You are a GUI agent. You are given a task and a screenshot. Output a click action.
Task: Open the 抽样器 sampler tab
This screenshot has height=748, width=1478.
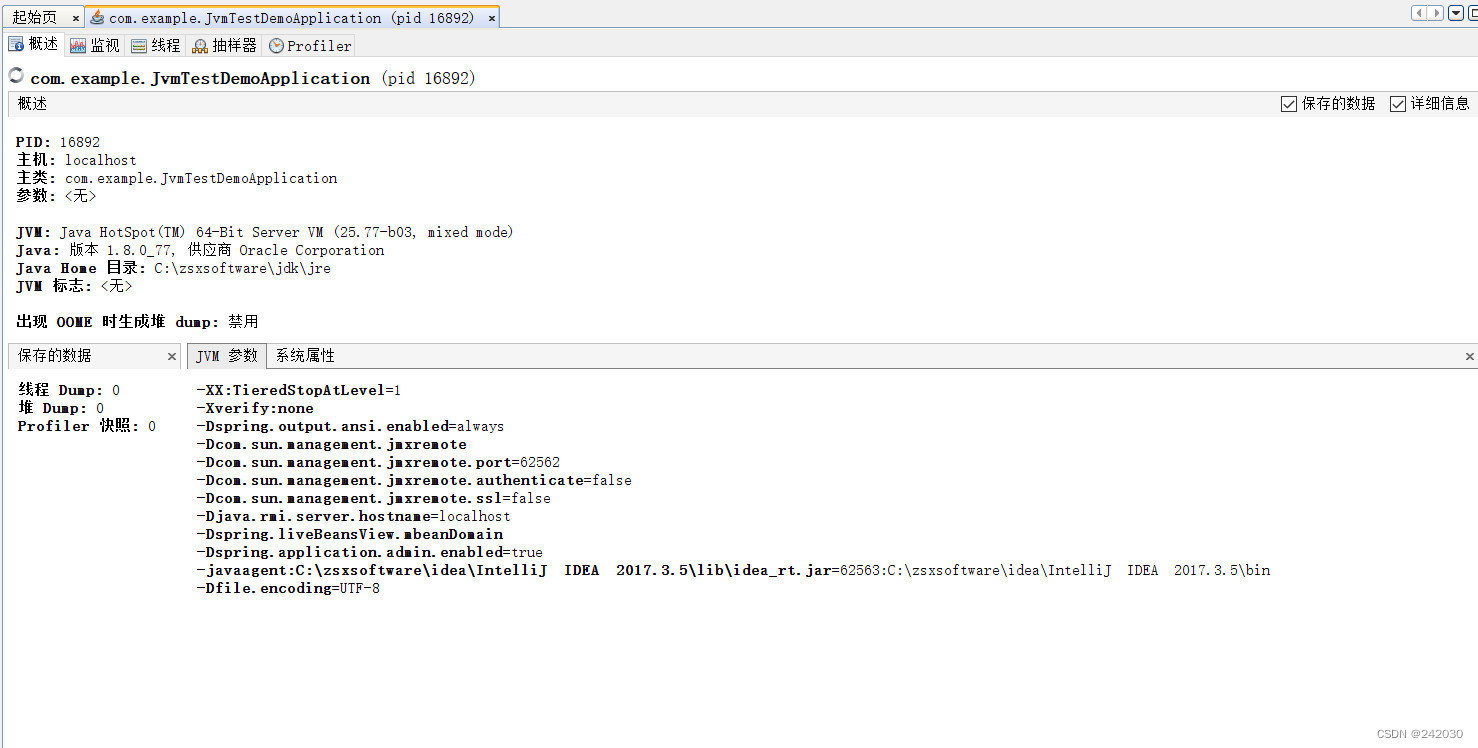pyautogui.click(x=225, y=45)
